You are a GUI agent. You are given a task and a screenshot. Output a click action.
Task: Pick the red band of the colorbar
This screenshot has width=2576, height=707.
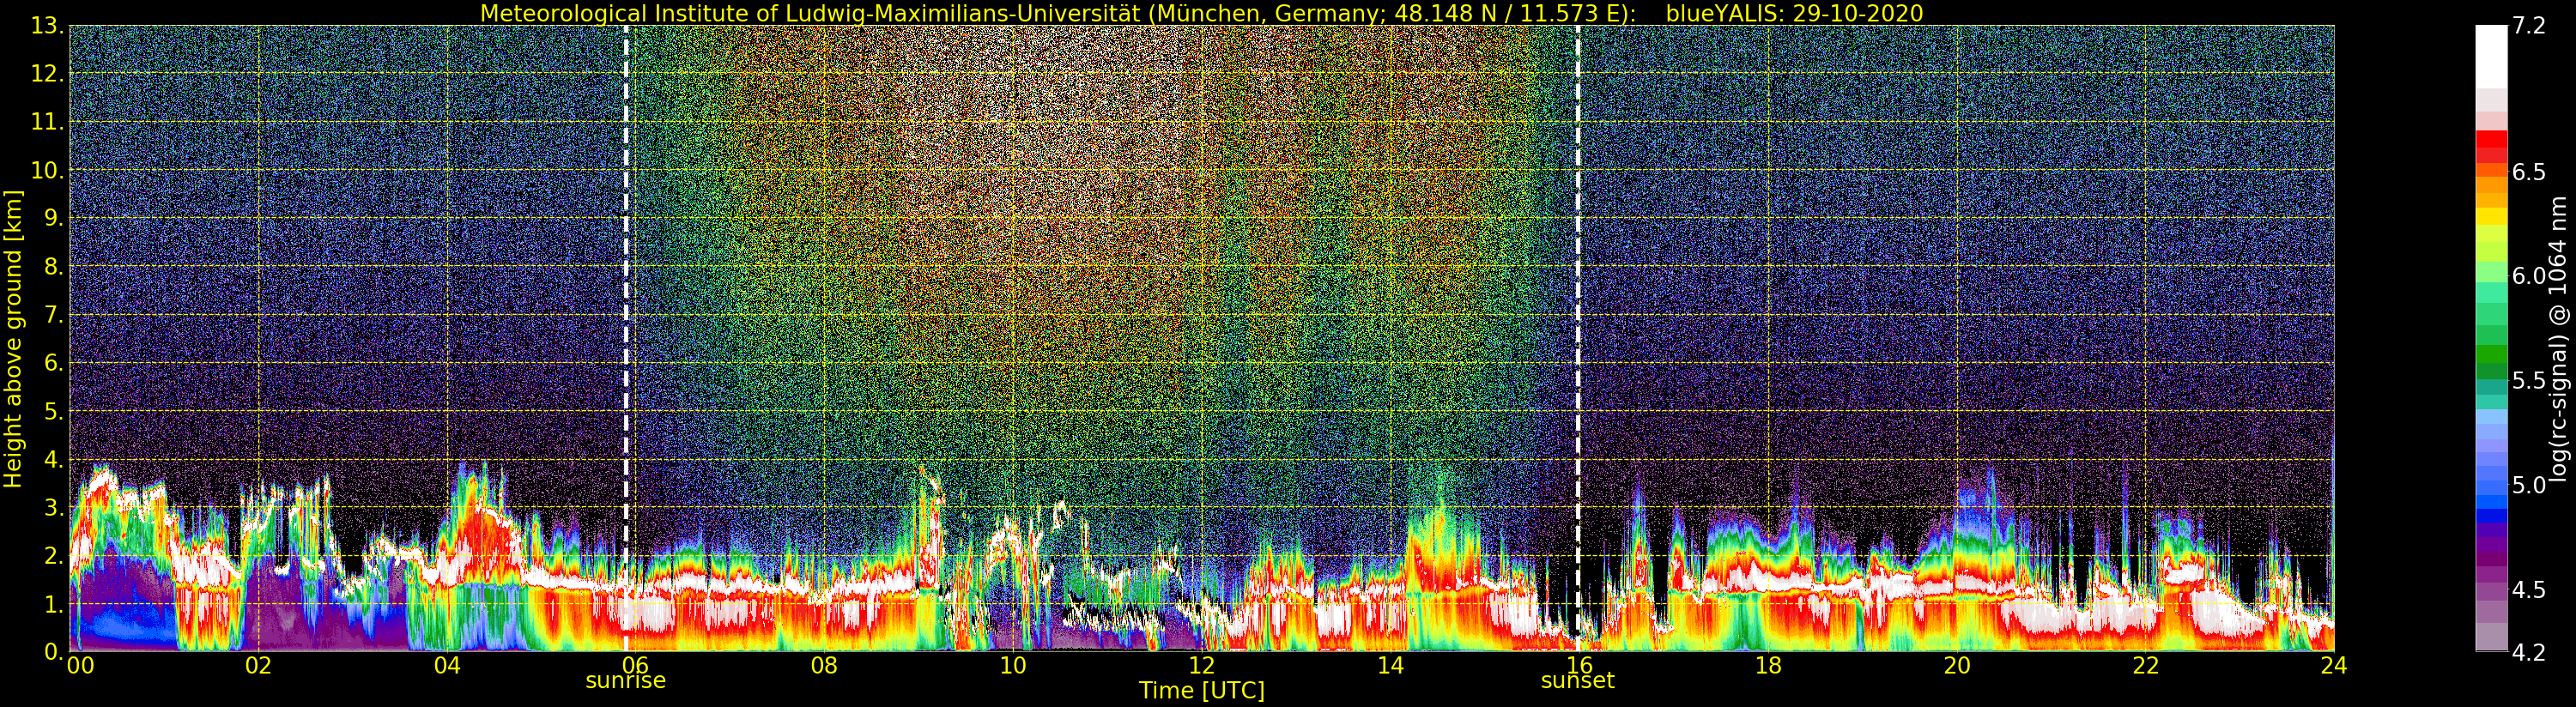click(x=2491, y=147)
